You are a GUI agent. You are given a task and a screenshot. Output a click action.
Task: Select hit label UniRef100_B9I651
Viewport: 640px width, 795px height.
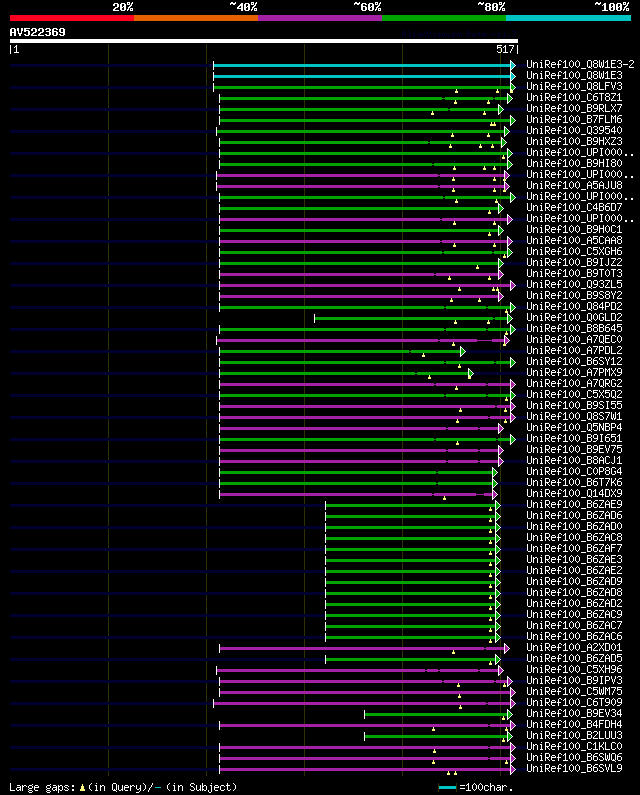(x=574, y=439)
